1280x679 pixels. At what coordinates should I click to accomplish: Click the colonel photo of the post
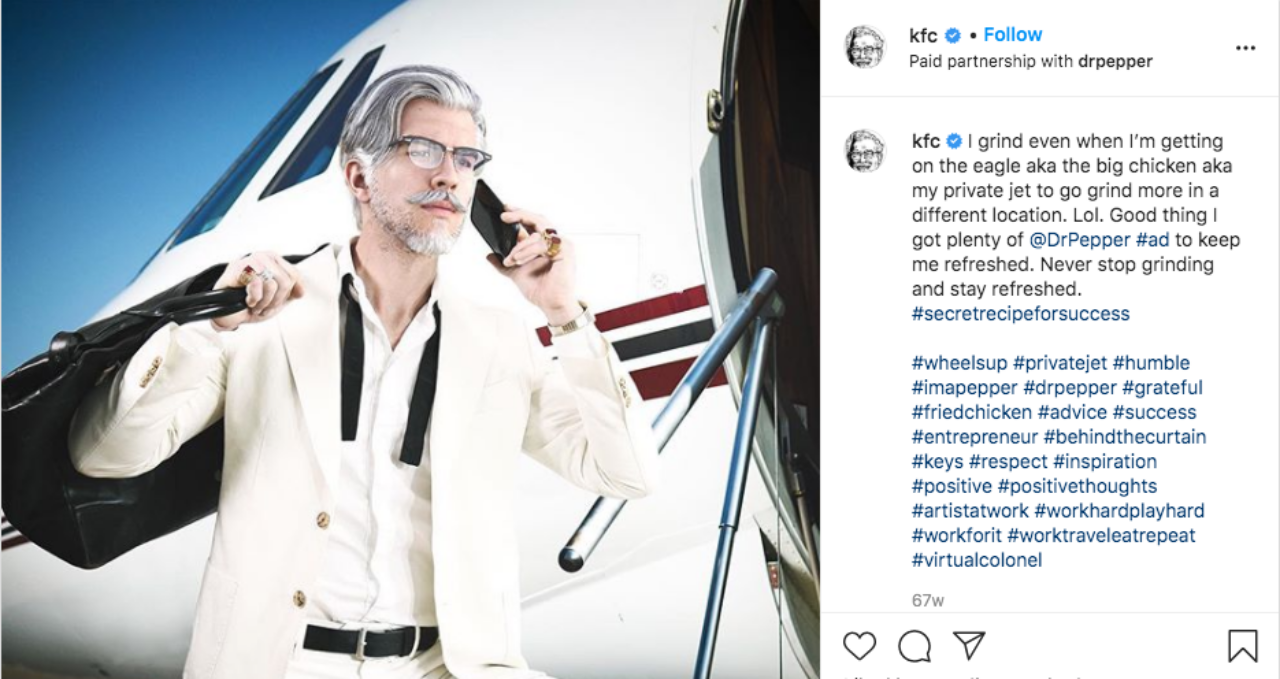pyautogui.click(x=410, y=340)
